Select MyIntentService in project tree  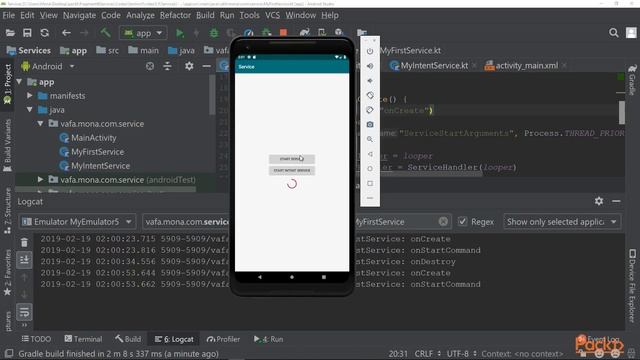pos(100,166)
